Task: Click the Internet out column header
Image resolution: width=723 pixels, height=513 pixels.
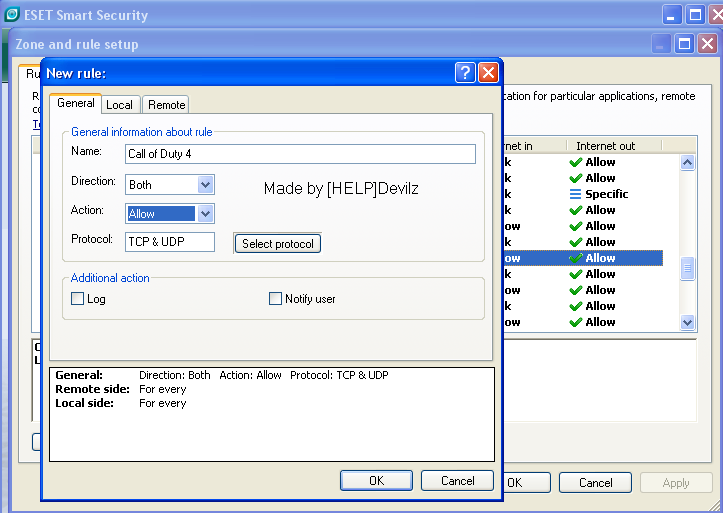Action: (x=614, y=146)
